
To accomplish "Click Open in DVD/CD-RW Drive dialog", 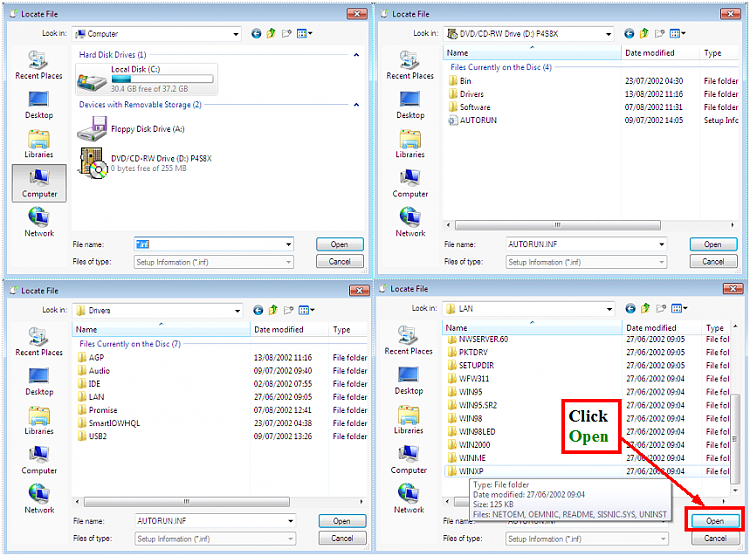I will pyautogui.click(x=713, y=244).
